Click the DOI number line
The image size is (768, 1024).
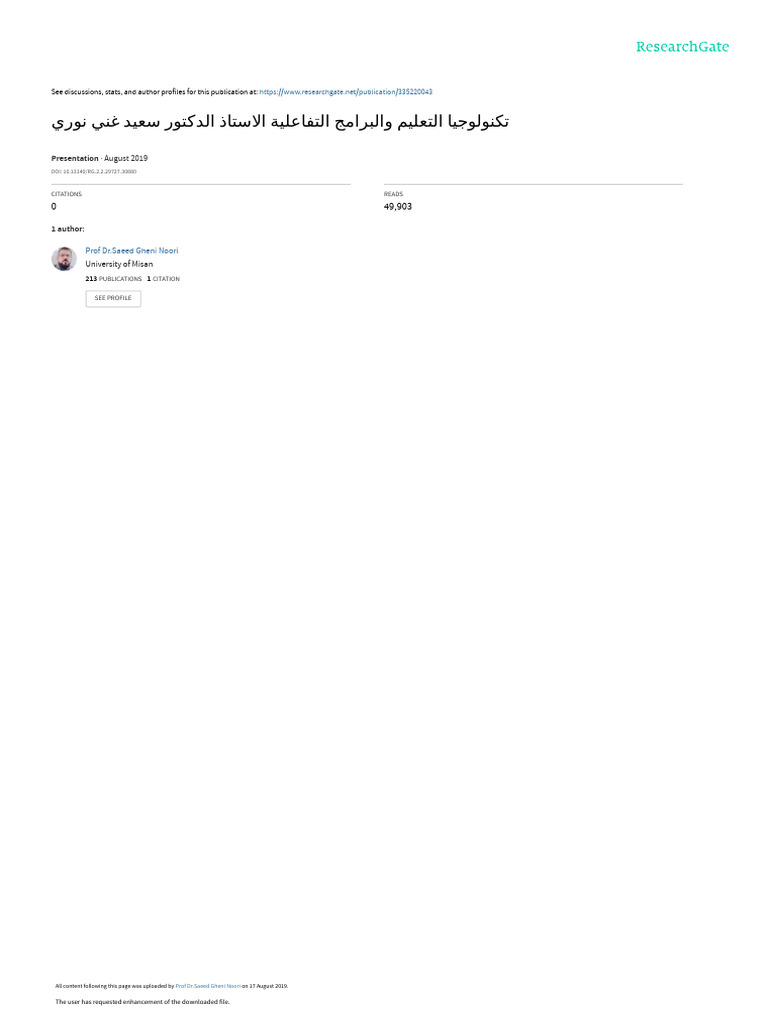click(94, 172)
